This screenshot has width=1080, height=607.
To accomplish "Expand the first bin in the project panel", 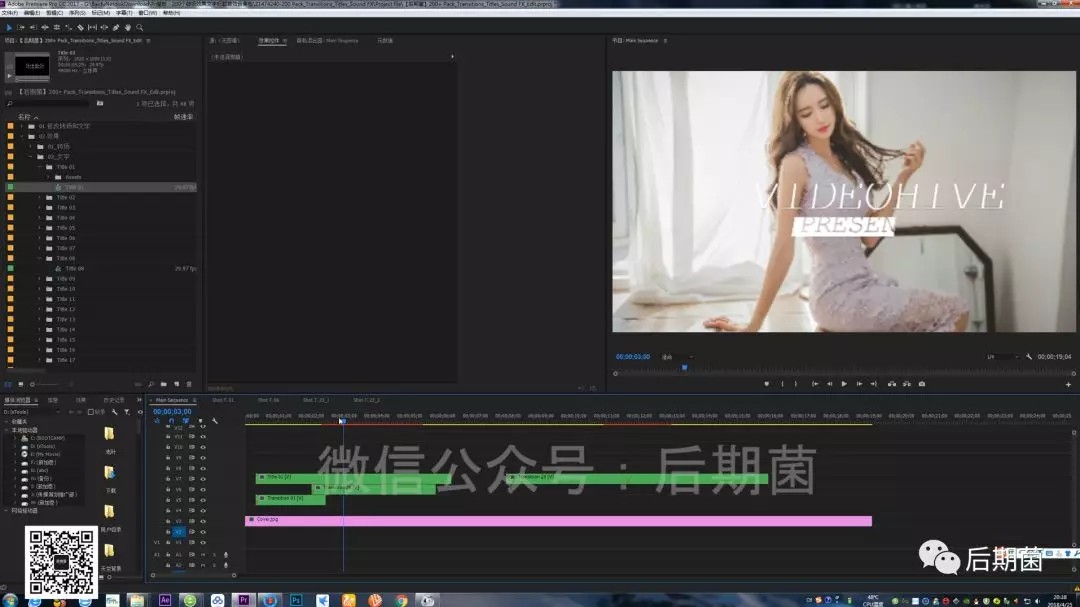I will pyautogui.click(x=22, y=127).
